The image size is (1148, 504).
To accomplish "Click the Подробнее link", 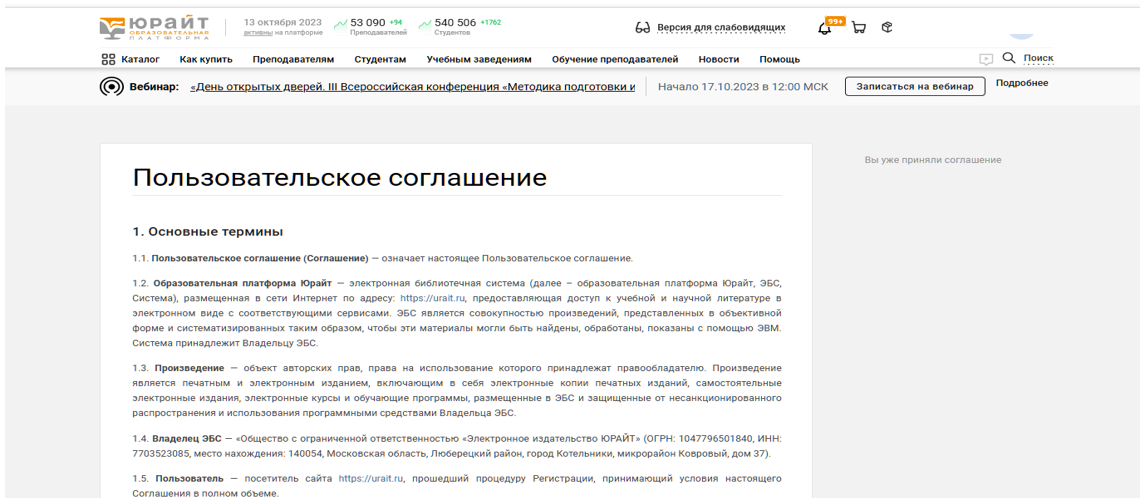I will pyautogui.click(x=1022, y=83).
